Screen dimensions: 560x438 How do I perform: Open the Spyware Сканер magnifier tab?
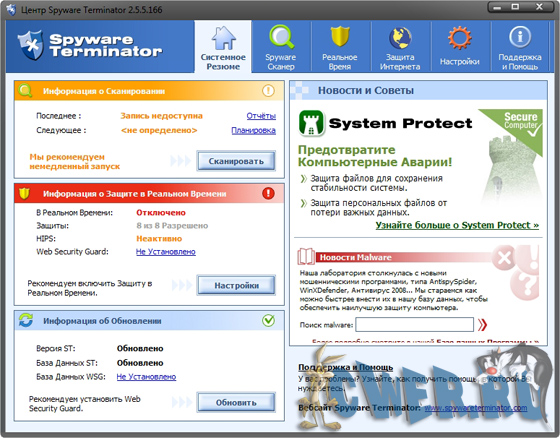281,47
